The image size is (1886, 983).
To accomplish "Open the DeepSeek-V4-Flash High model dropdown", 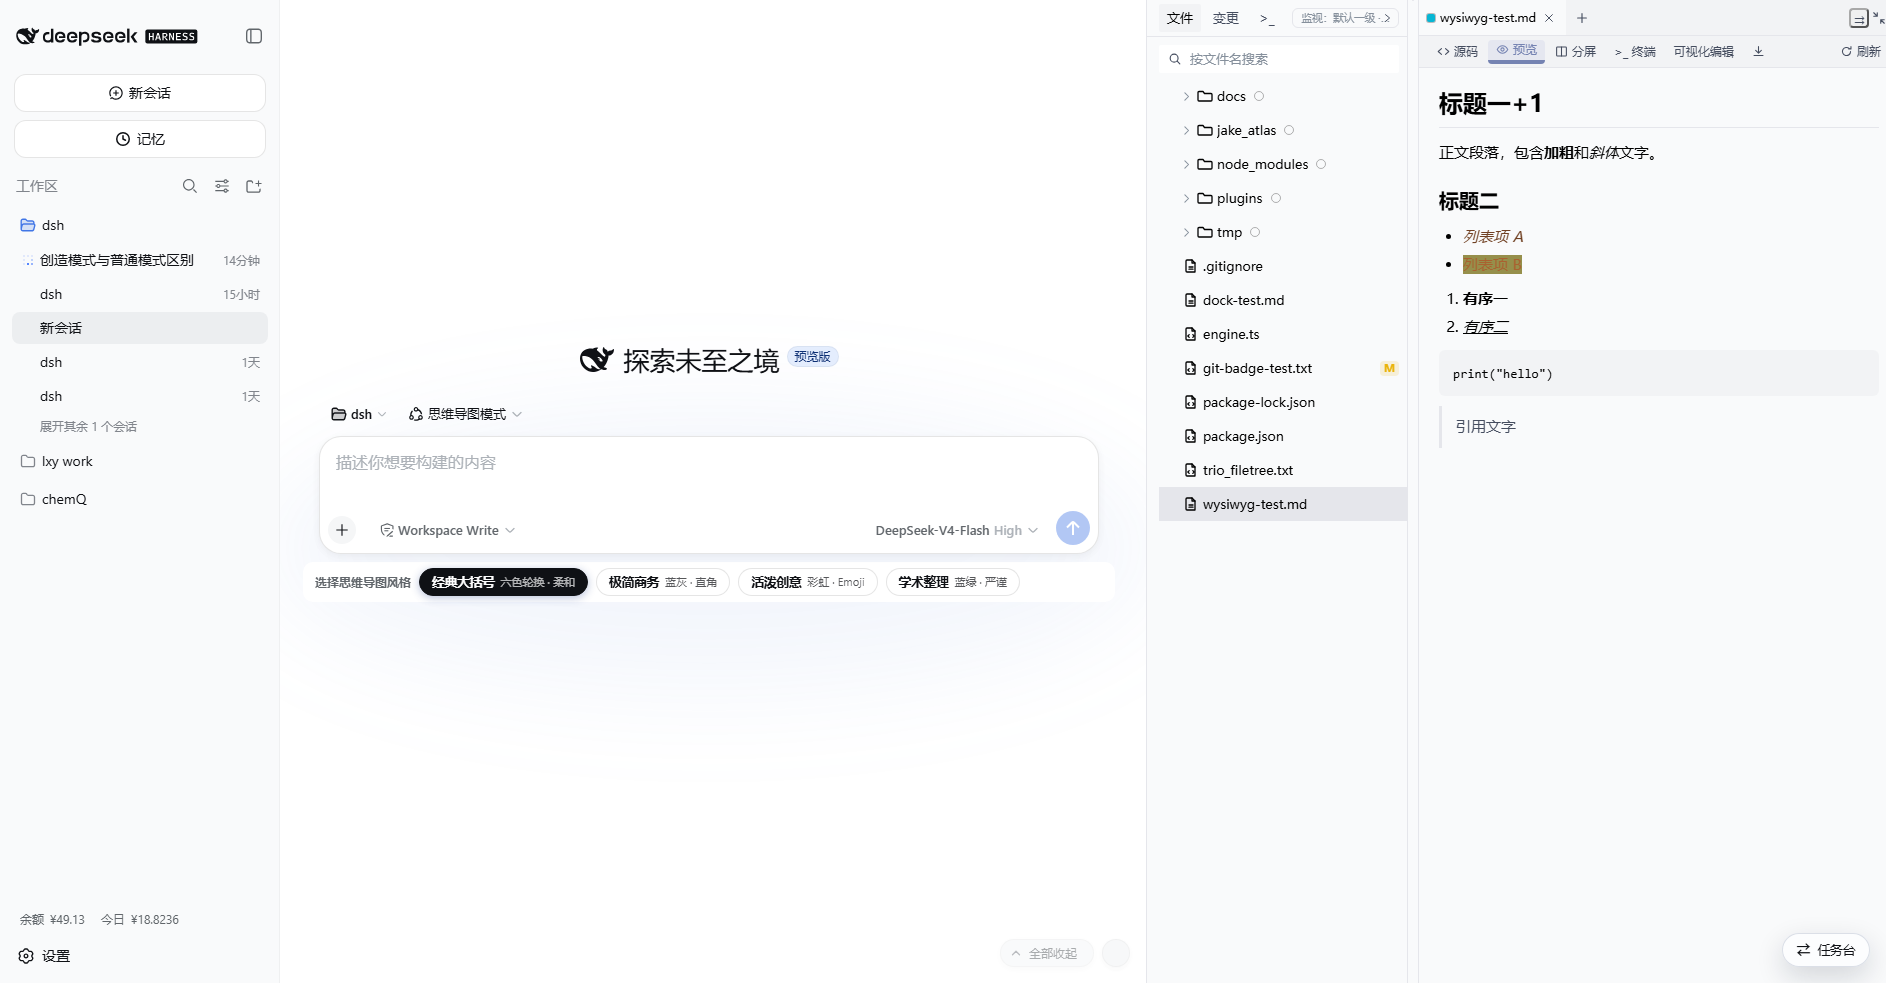I will point(957,530).
